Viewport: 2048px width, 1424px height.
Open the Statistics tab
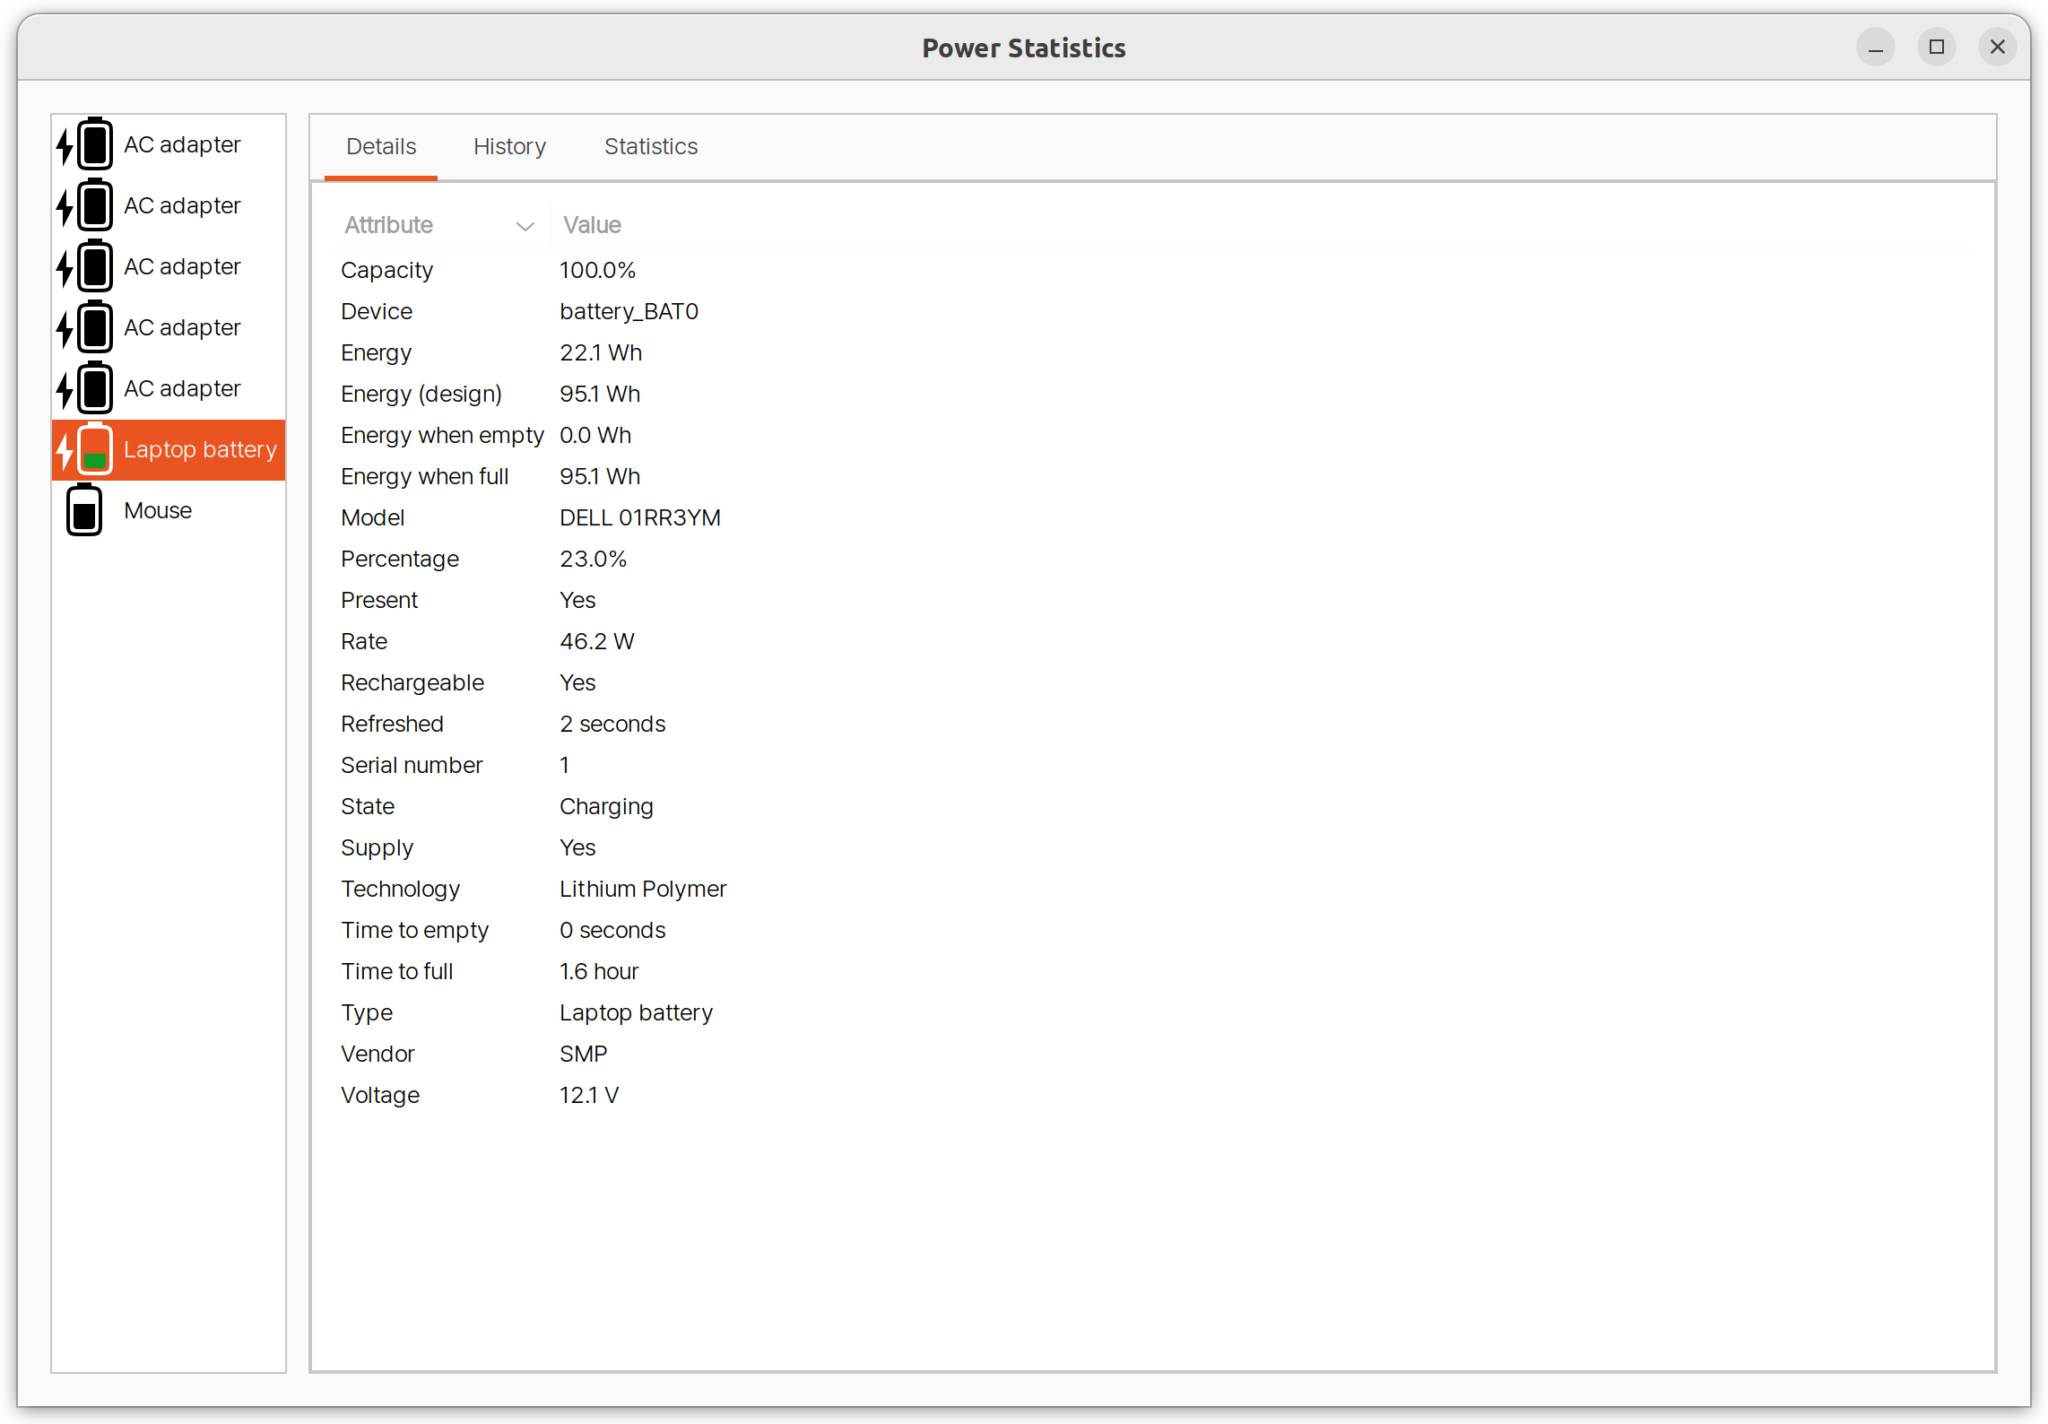coord(650,146)
